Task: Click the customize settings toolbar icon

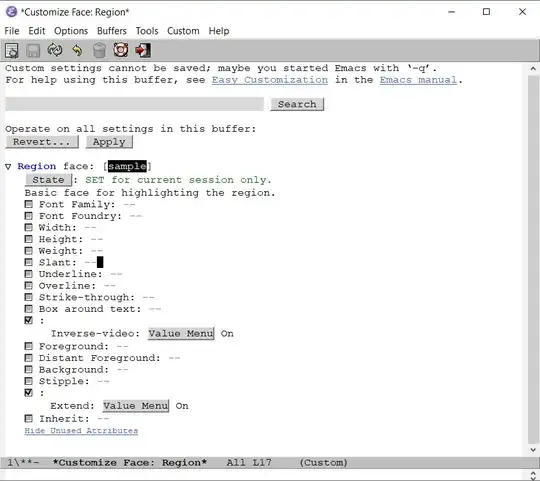Action: pyautogui.click(x=12, y=51)
